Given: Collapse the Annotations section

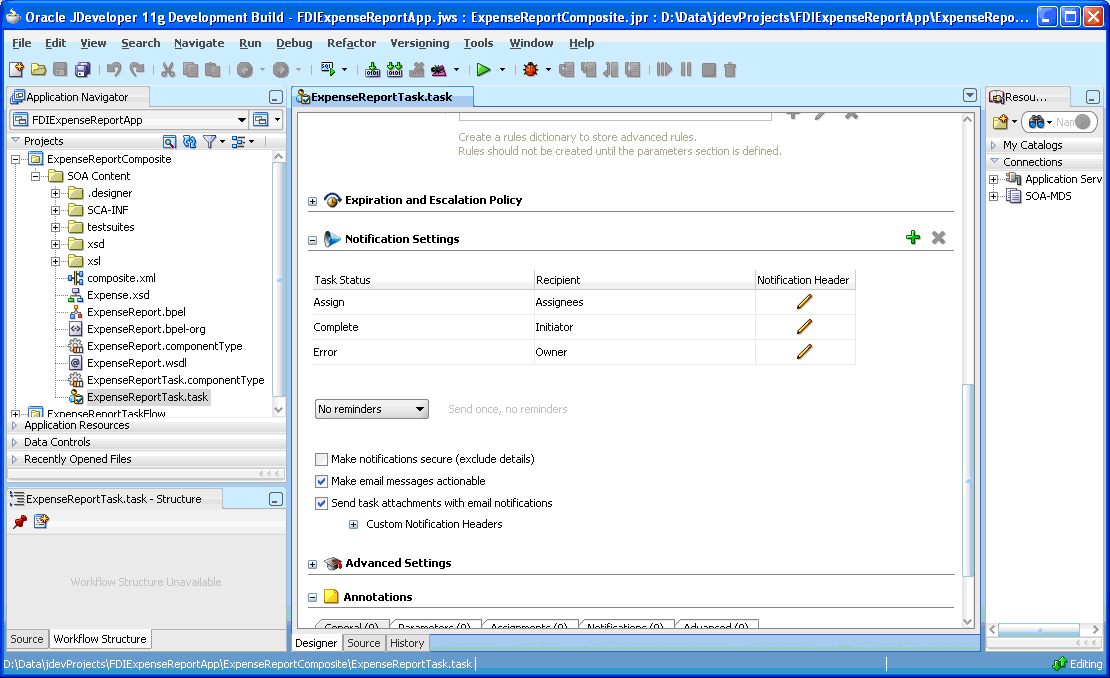Looking at the screenshot, I should 312,597.
